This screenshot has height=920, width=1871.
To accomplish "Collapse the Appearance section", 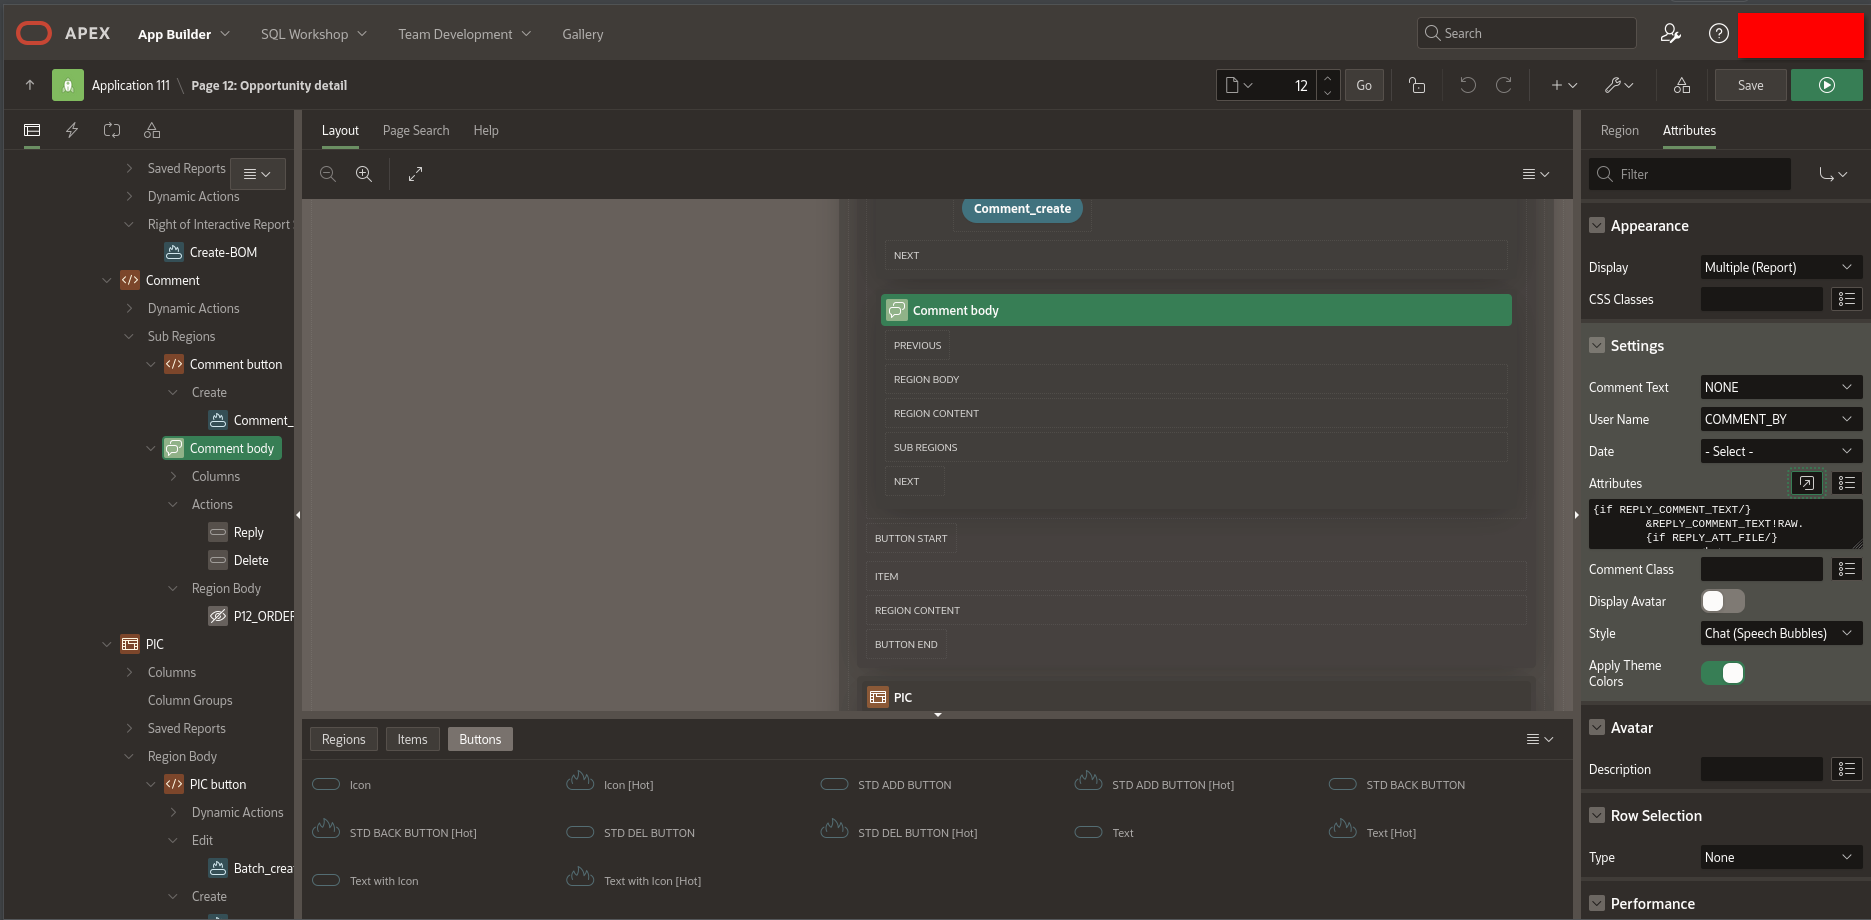I will pyautogui.click(x=1597, y=226).
